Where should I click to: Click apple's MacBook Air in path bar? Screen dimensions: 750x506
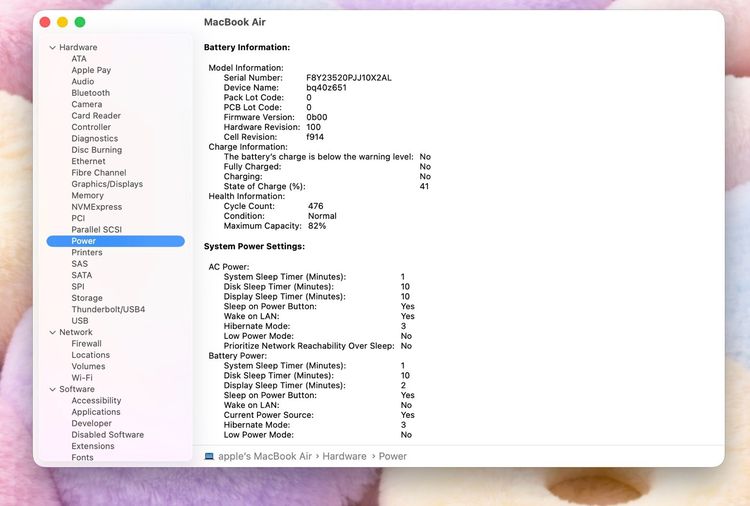(x=265, y=456)
